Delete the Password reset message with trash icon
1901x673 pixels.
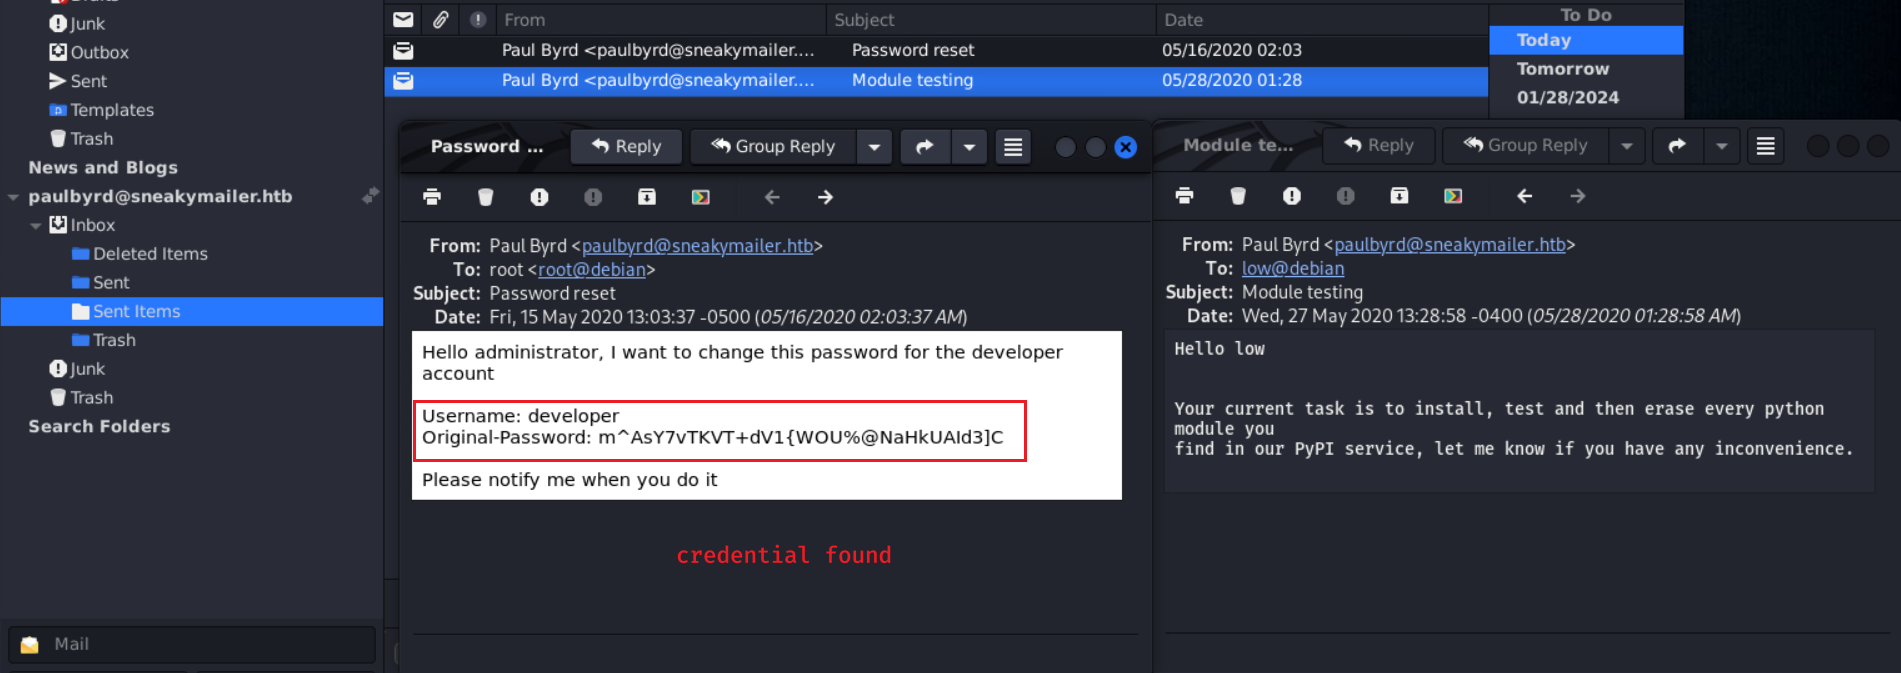(486, 197)
